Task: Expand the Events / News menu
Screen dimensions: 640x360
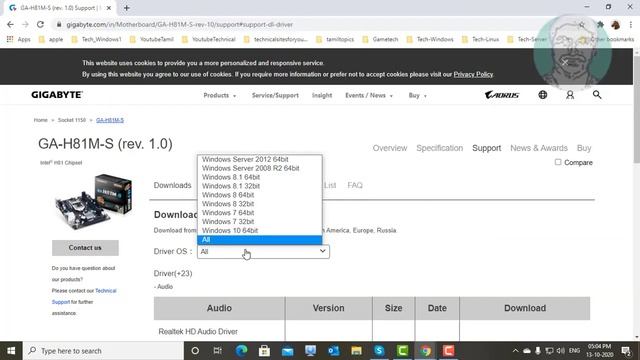Action: pos(369,95)
